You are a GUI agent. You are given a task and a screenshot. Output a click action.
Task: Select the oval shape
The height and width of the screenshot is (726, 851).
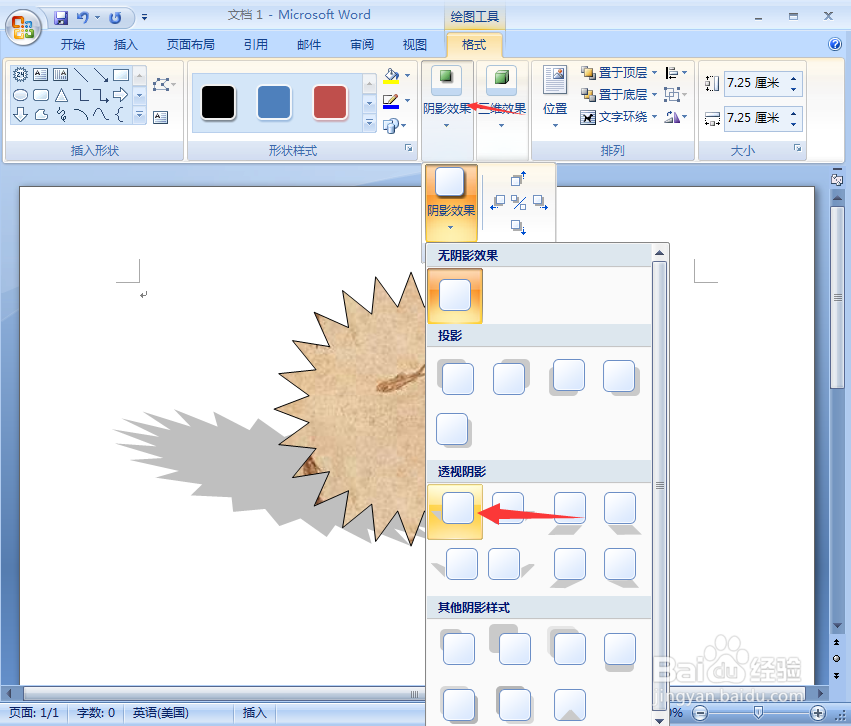pos(20,95)
